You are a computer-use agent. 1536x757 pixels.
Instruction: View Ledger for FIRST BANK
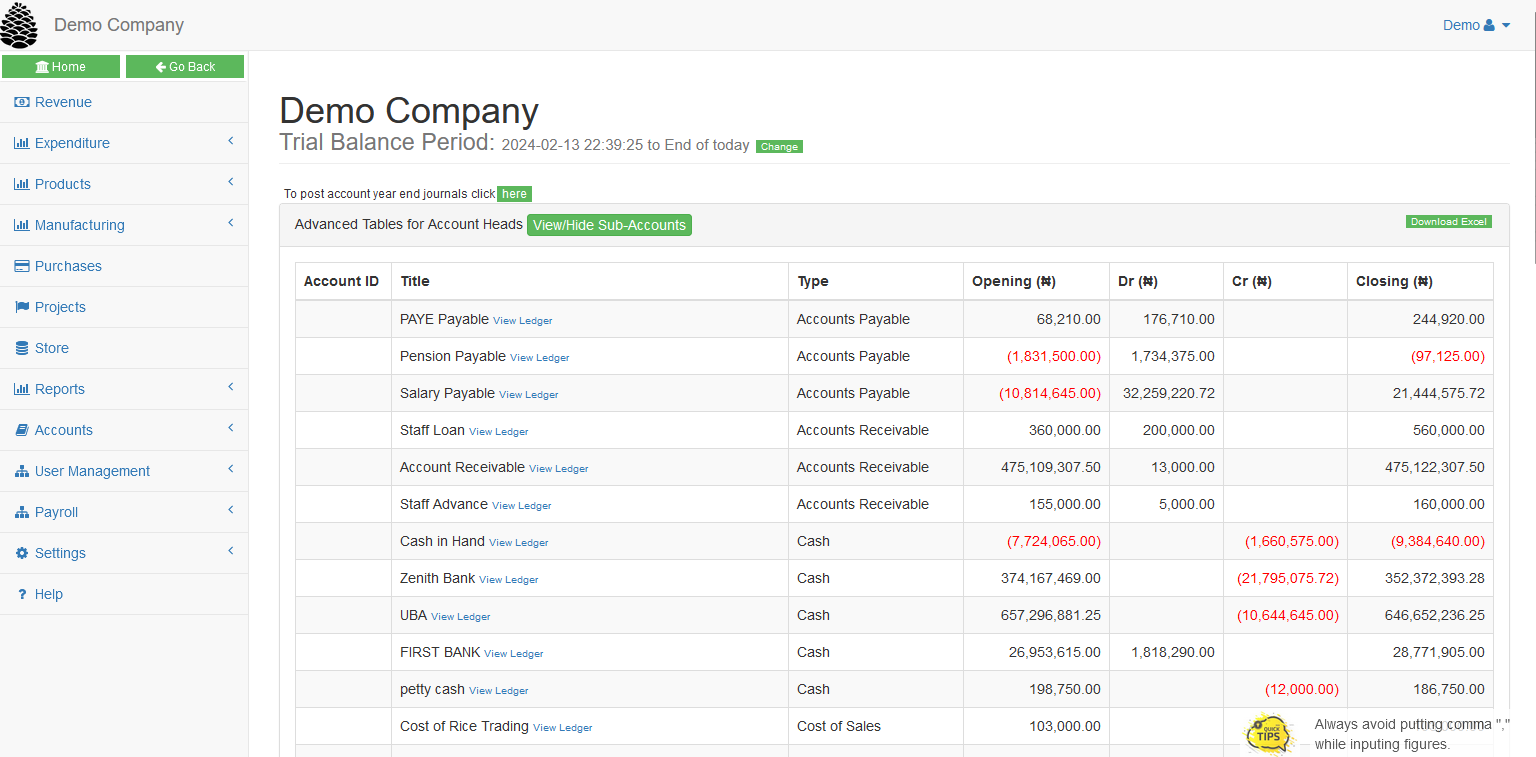tap(513, 654)
